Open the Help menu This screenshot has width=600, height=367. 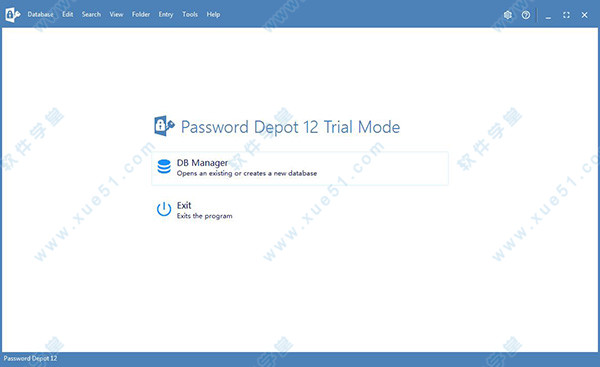[x=213, y=15]
